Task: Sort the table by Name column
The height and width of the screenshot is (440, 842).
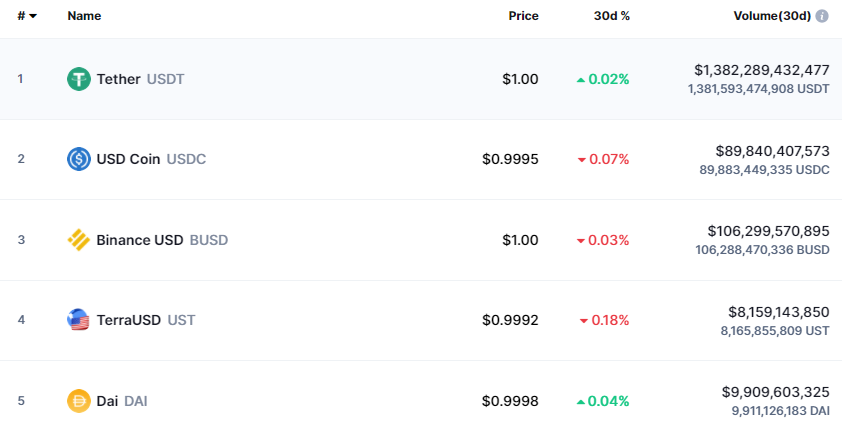Action: point(84,16)
